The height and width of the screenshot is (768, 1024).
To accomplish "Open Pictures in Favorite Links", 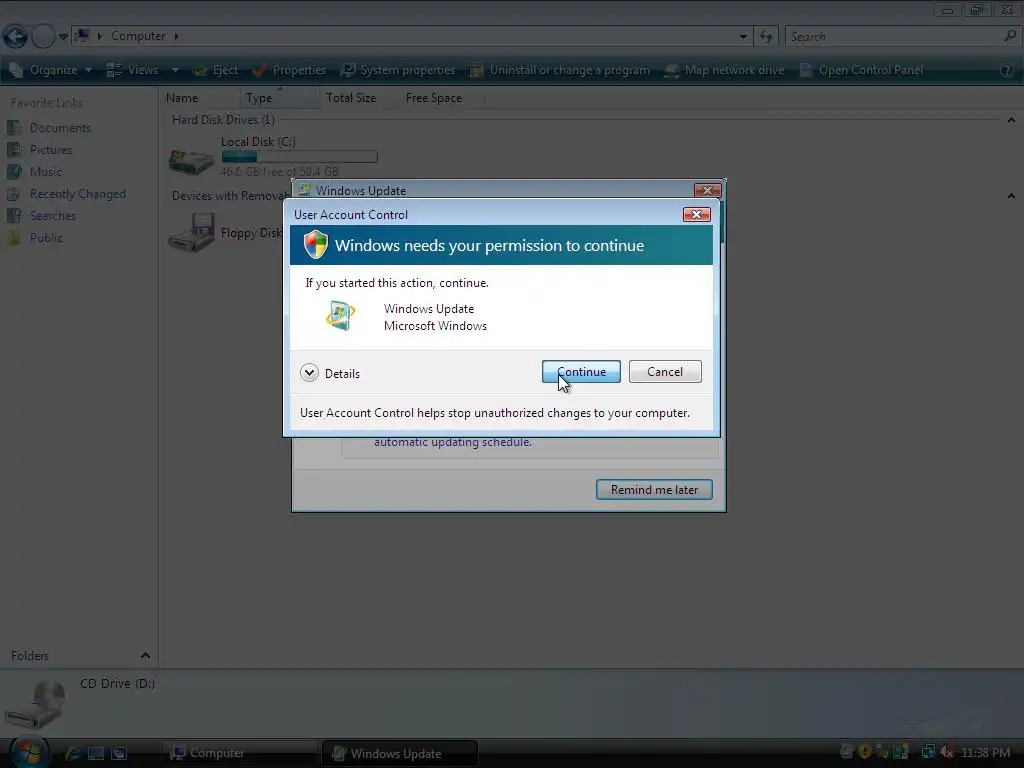I will 40,150.
